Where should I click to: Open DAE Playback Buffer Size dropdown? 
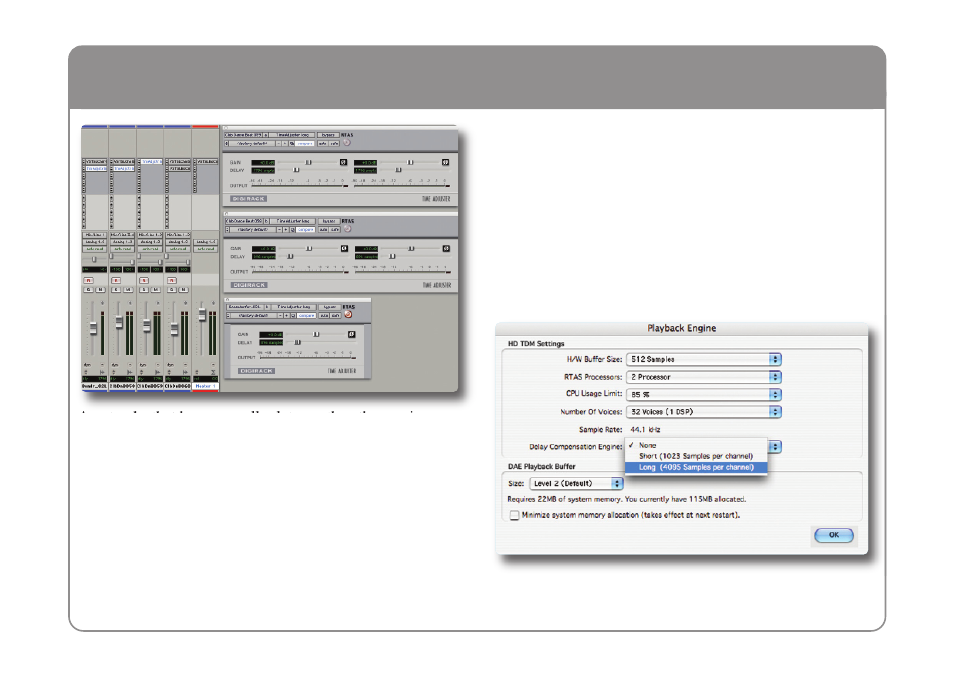[x=576, y=483]
